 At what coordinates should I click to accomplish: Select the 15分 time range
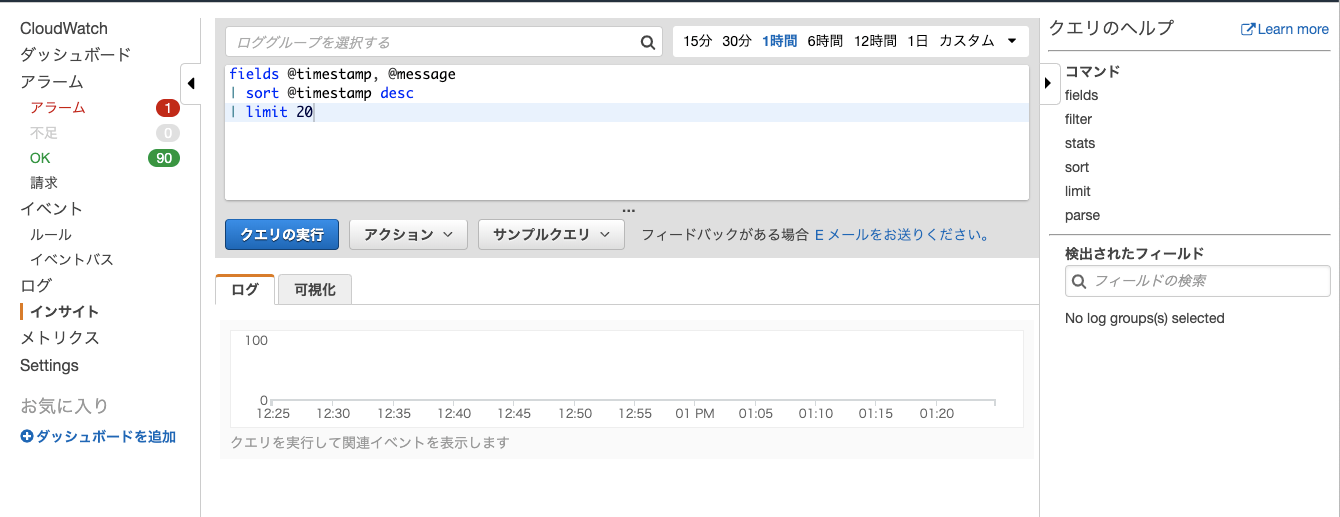tap(697, 41)
